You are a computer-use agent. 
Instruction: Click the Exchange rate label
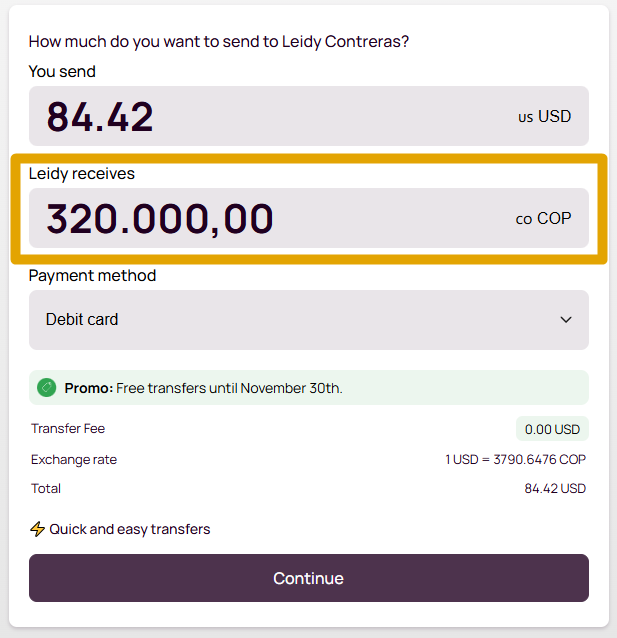[74, 459]
